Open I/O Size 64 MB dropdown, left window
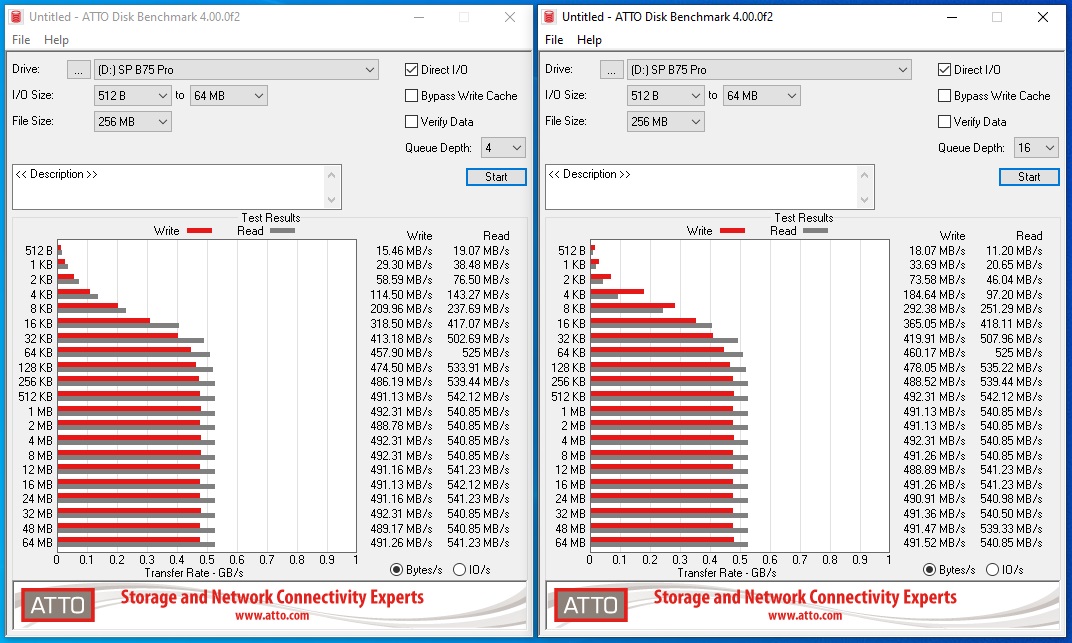The height and width of the screenshot is (643, 1072). (x=228, y=96)
